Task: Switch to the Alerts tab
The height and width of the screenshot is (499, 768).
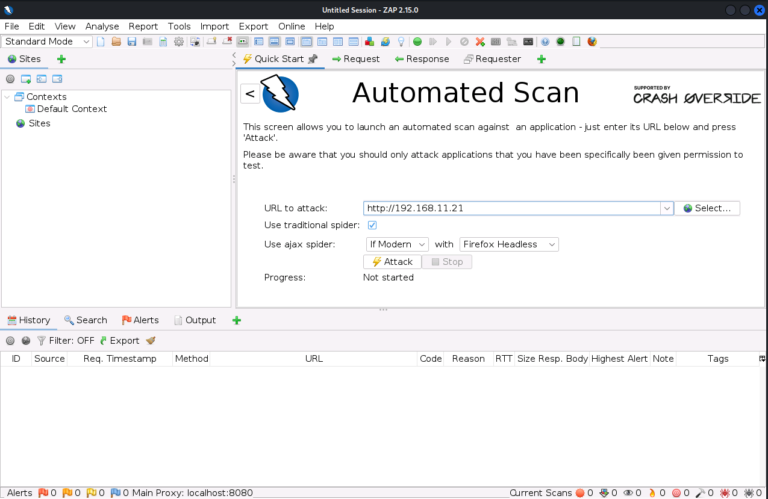Action: click(140, 320)
